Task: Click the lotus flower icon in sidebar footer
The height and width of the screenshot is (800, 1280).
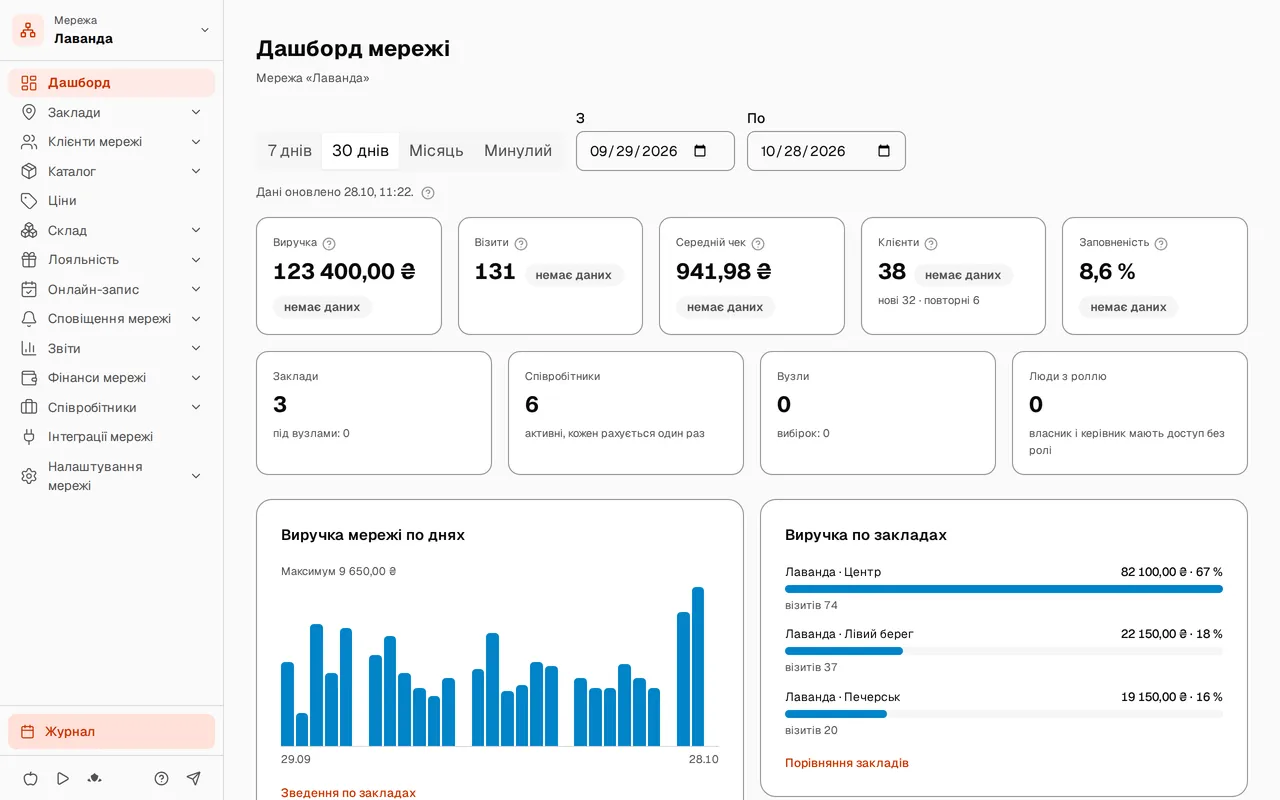Action: pos(95,778)
